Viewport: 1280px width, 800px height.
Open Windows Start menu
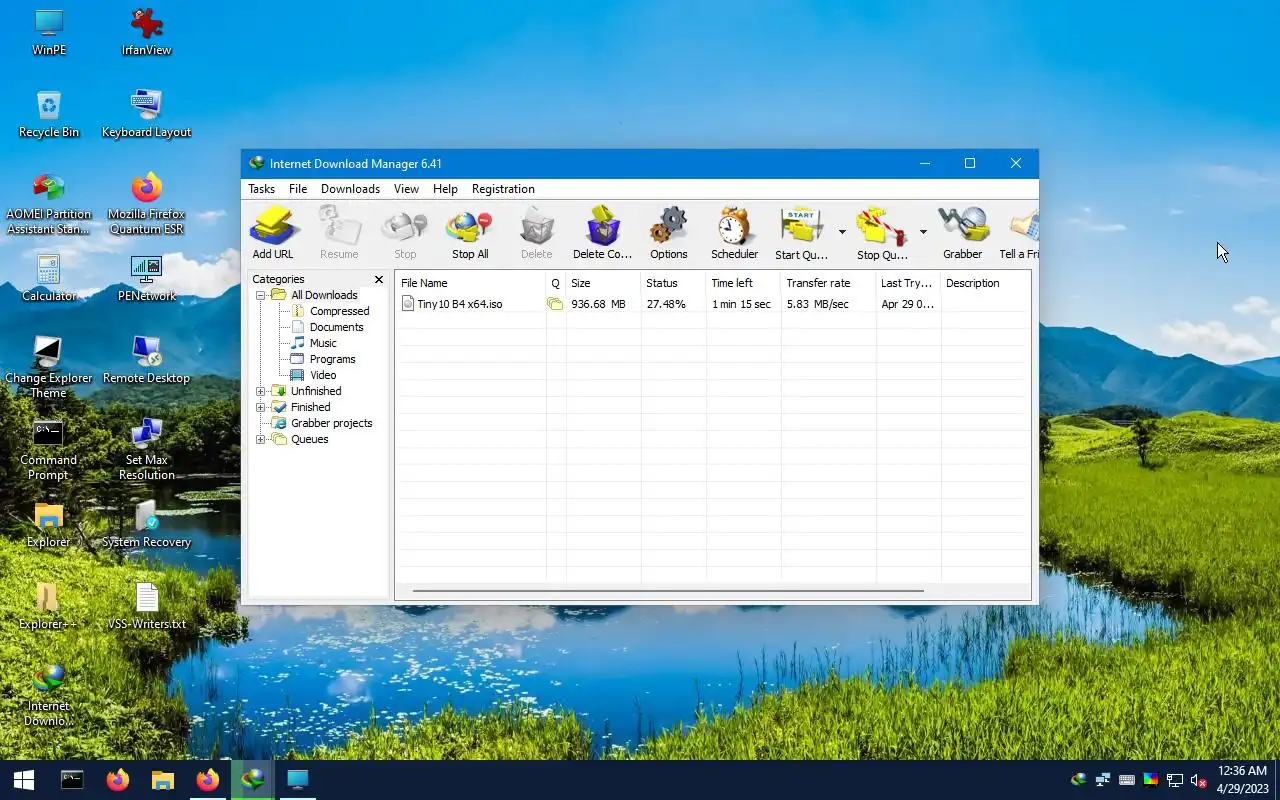pyautogui.click(x=24, y=780)
